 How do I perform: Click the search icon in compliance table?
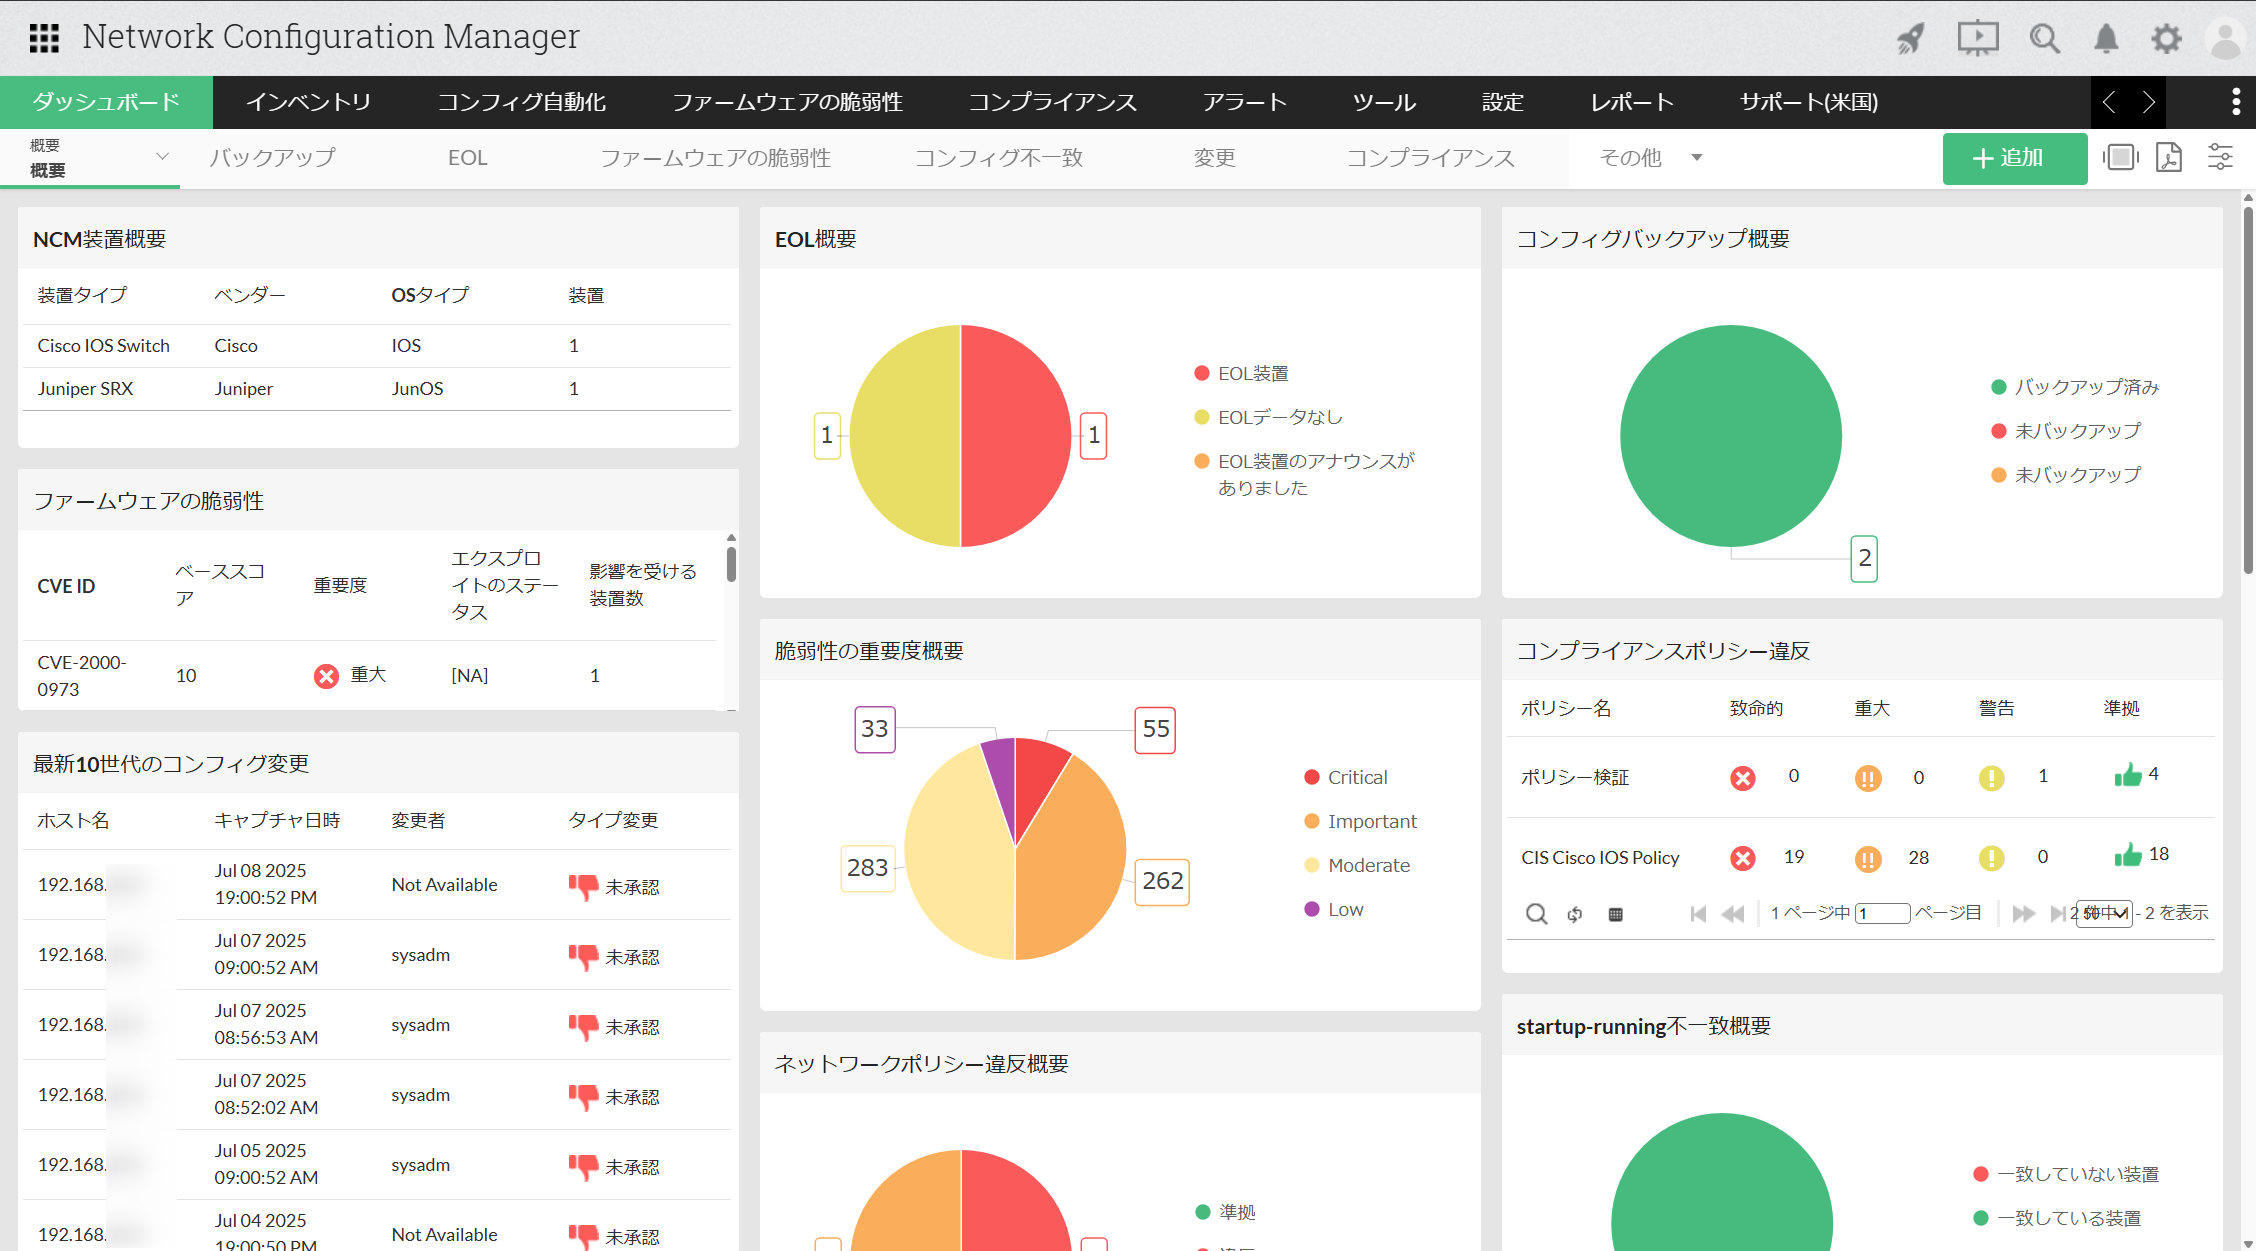(x=1536, y=914)
